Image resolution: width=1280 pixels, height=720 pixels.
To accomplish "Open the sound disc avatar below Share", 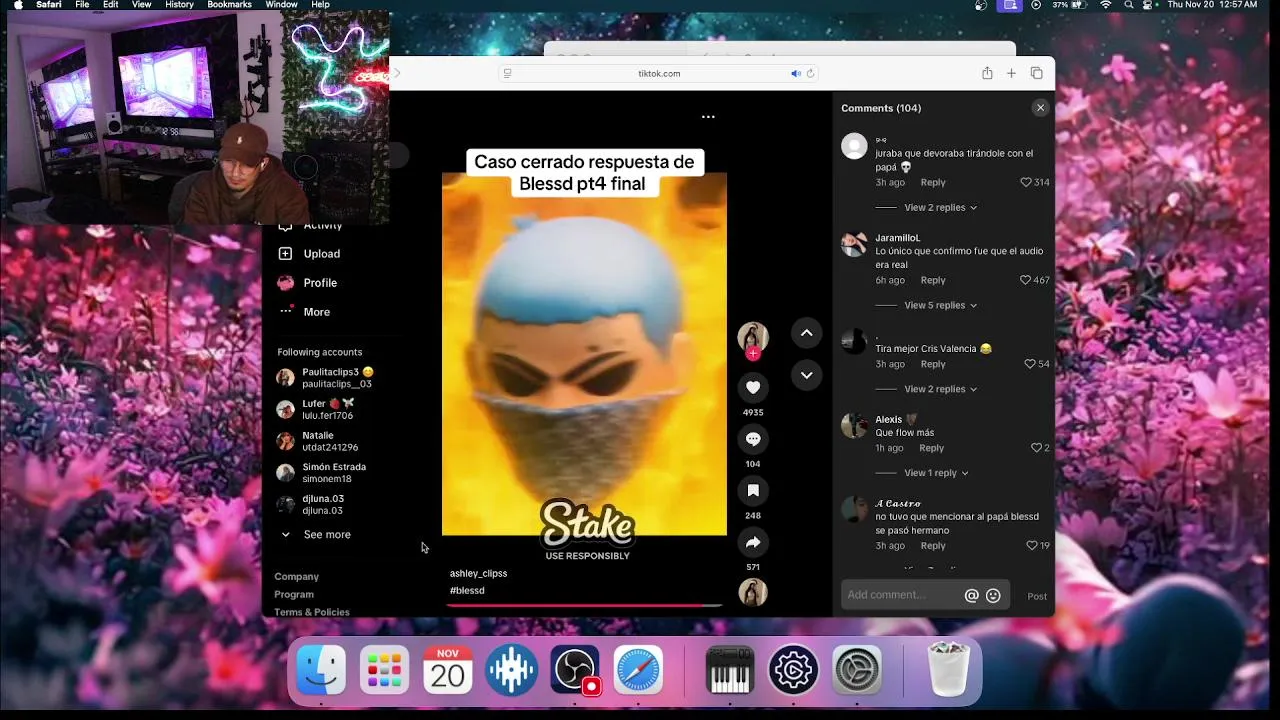I will (753, 592).
